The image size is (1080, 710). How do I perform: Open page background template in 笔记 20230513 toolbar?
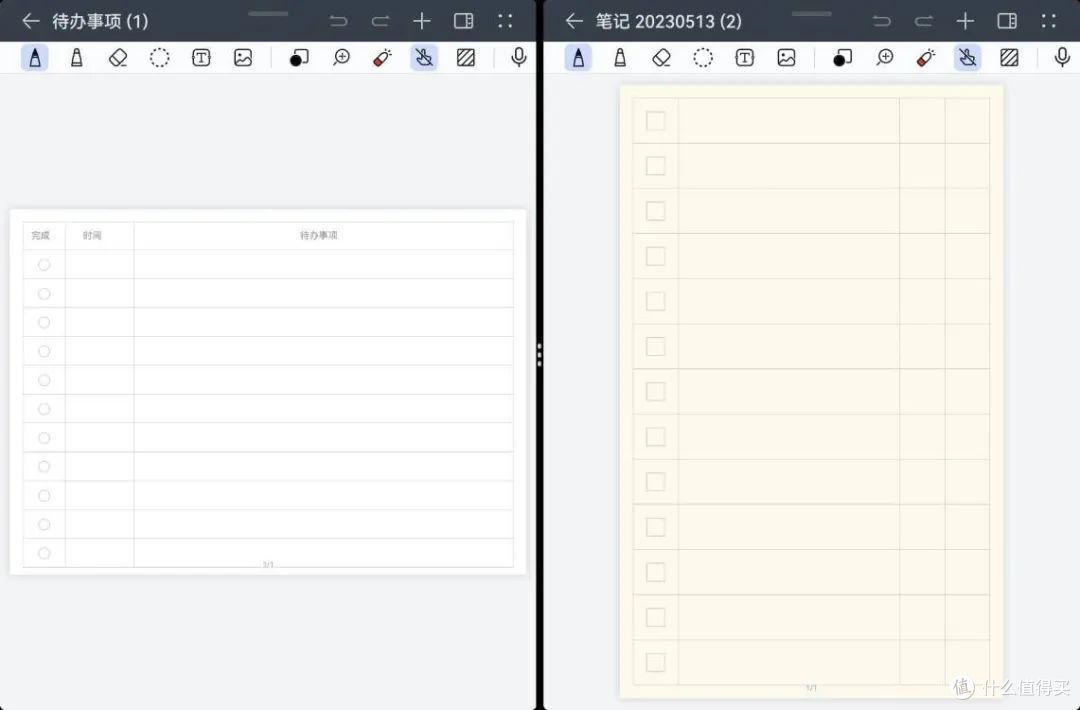coord(1009,58)
